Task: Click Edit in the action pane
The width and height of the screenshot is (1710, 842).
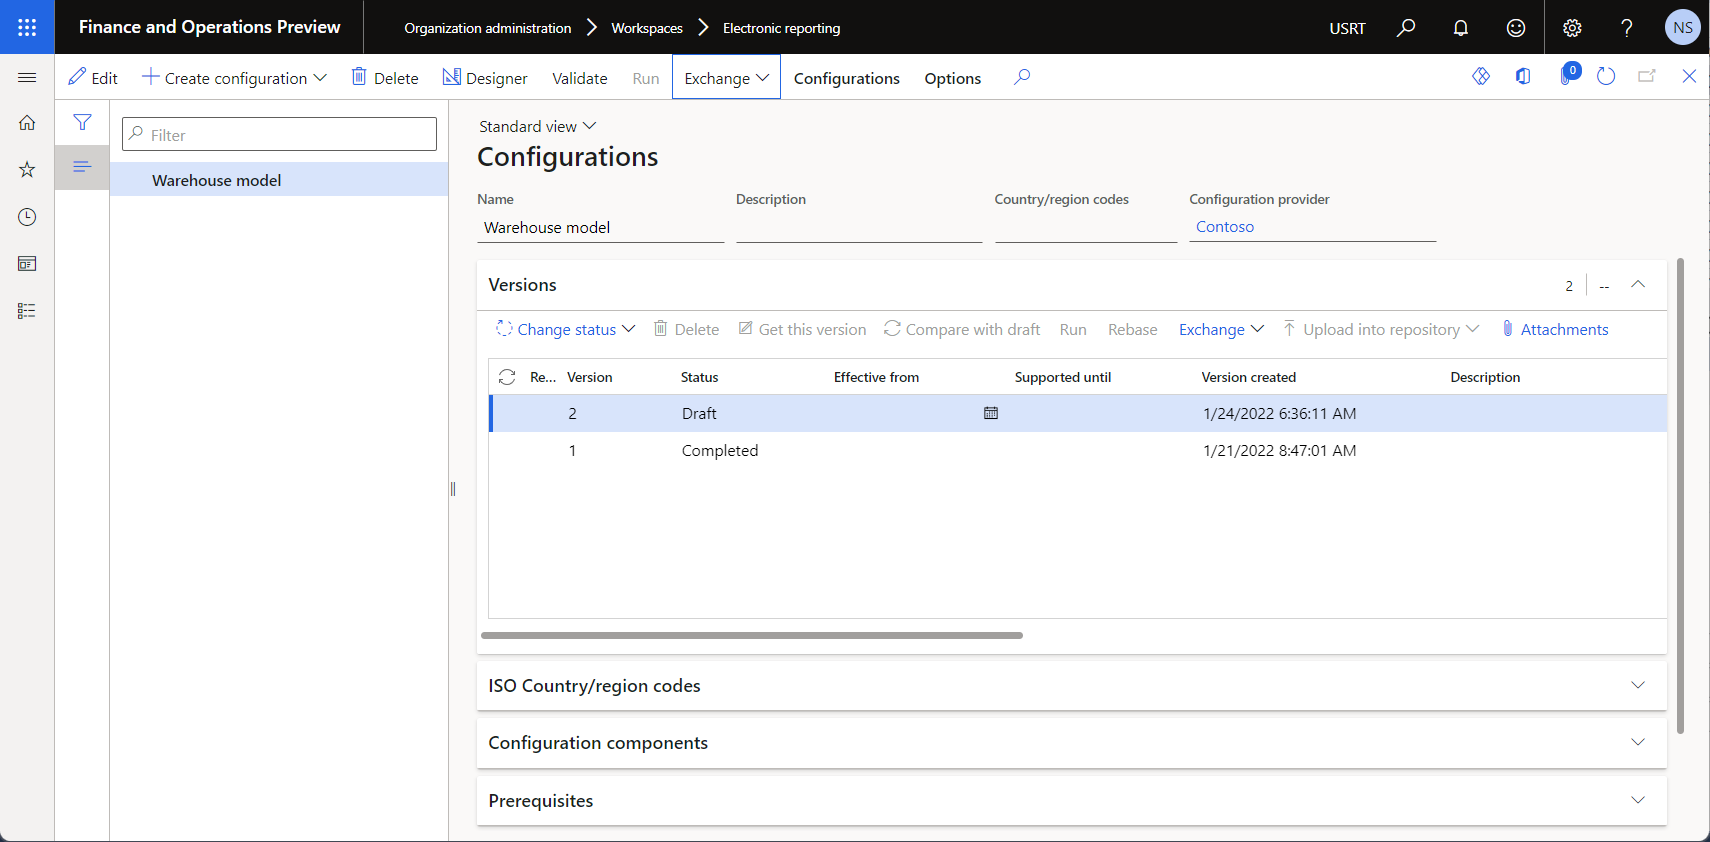Action: [x=93, y=77]
